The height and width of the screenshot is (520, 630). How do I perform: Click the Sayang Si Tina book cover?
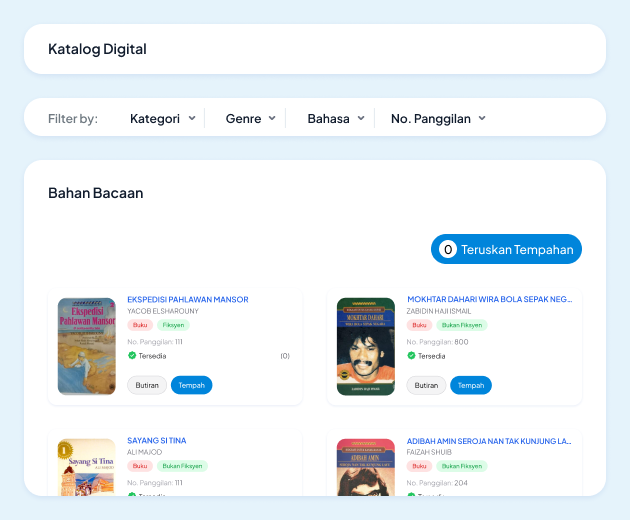coord(86,467)
